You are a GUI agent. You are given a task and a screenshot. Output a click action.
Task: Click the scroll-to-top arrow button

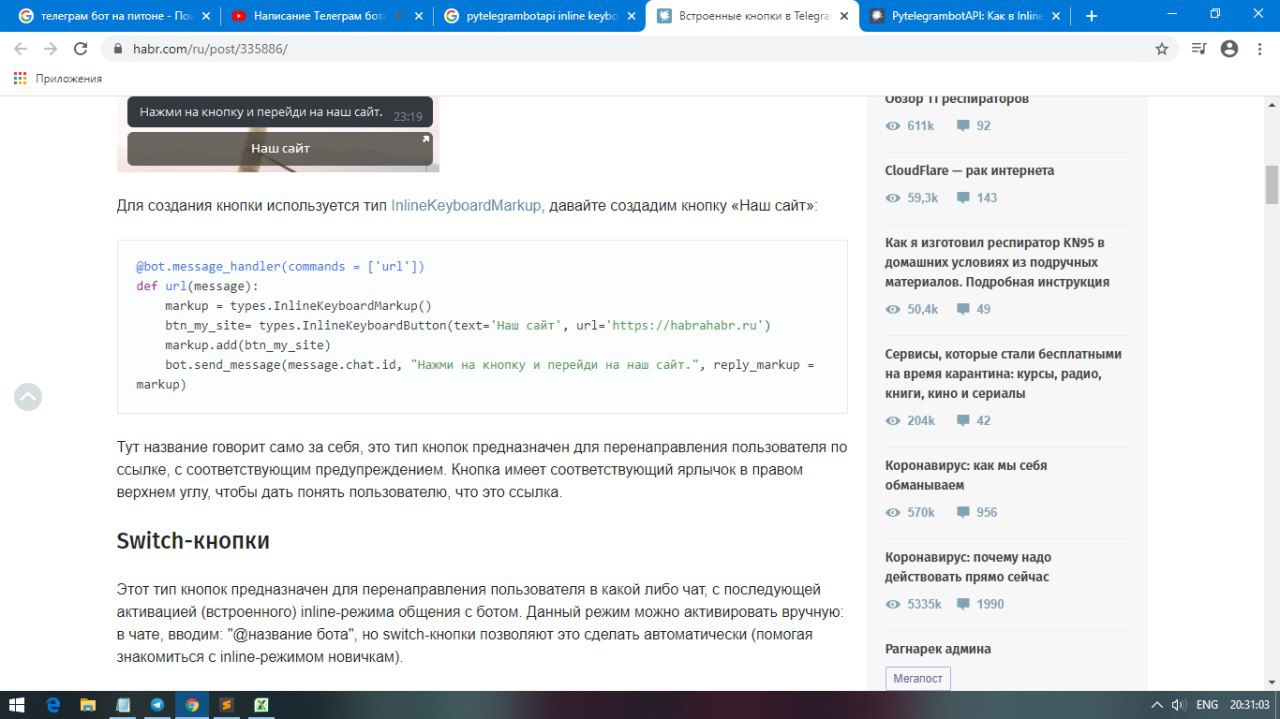[28, 397]
